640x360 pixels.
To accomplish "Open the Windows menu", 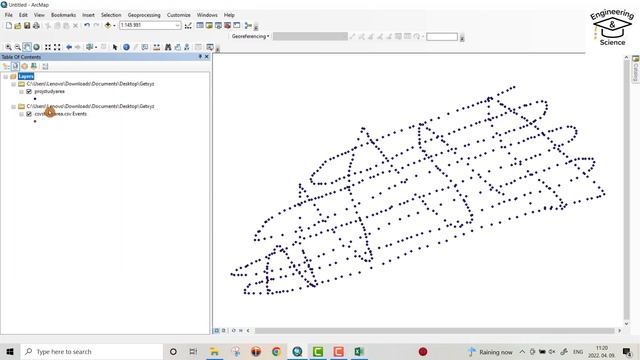I will pos(207,15).
